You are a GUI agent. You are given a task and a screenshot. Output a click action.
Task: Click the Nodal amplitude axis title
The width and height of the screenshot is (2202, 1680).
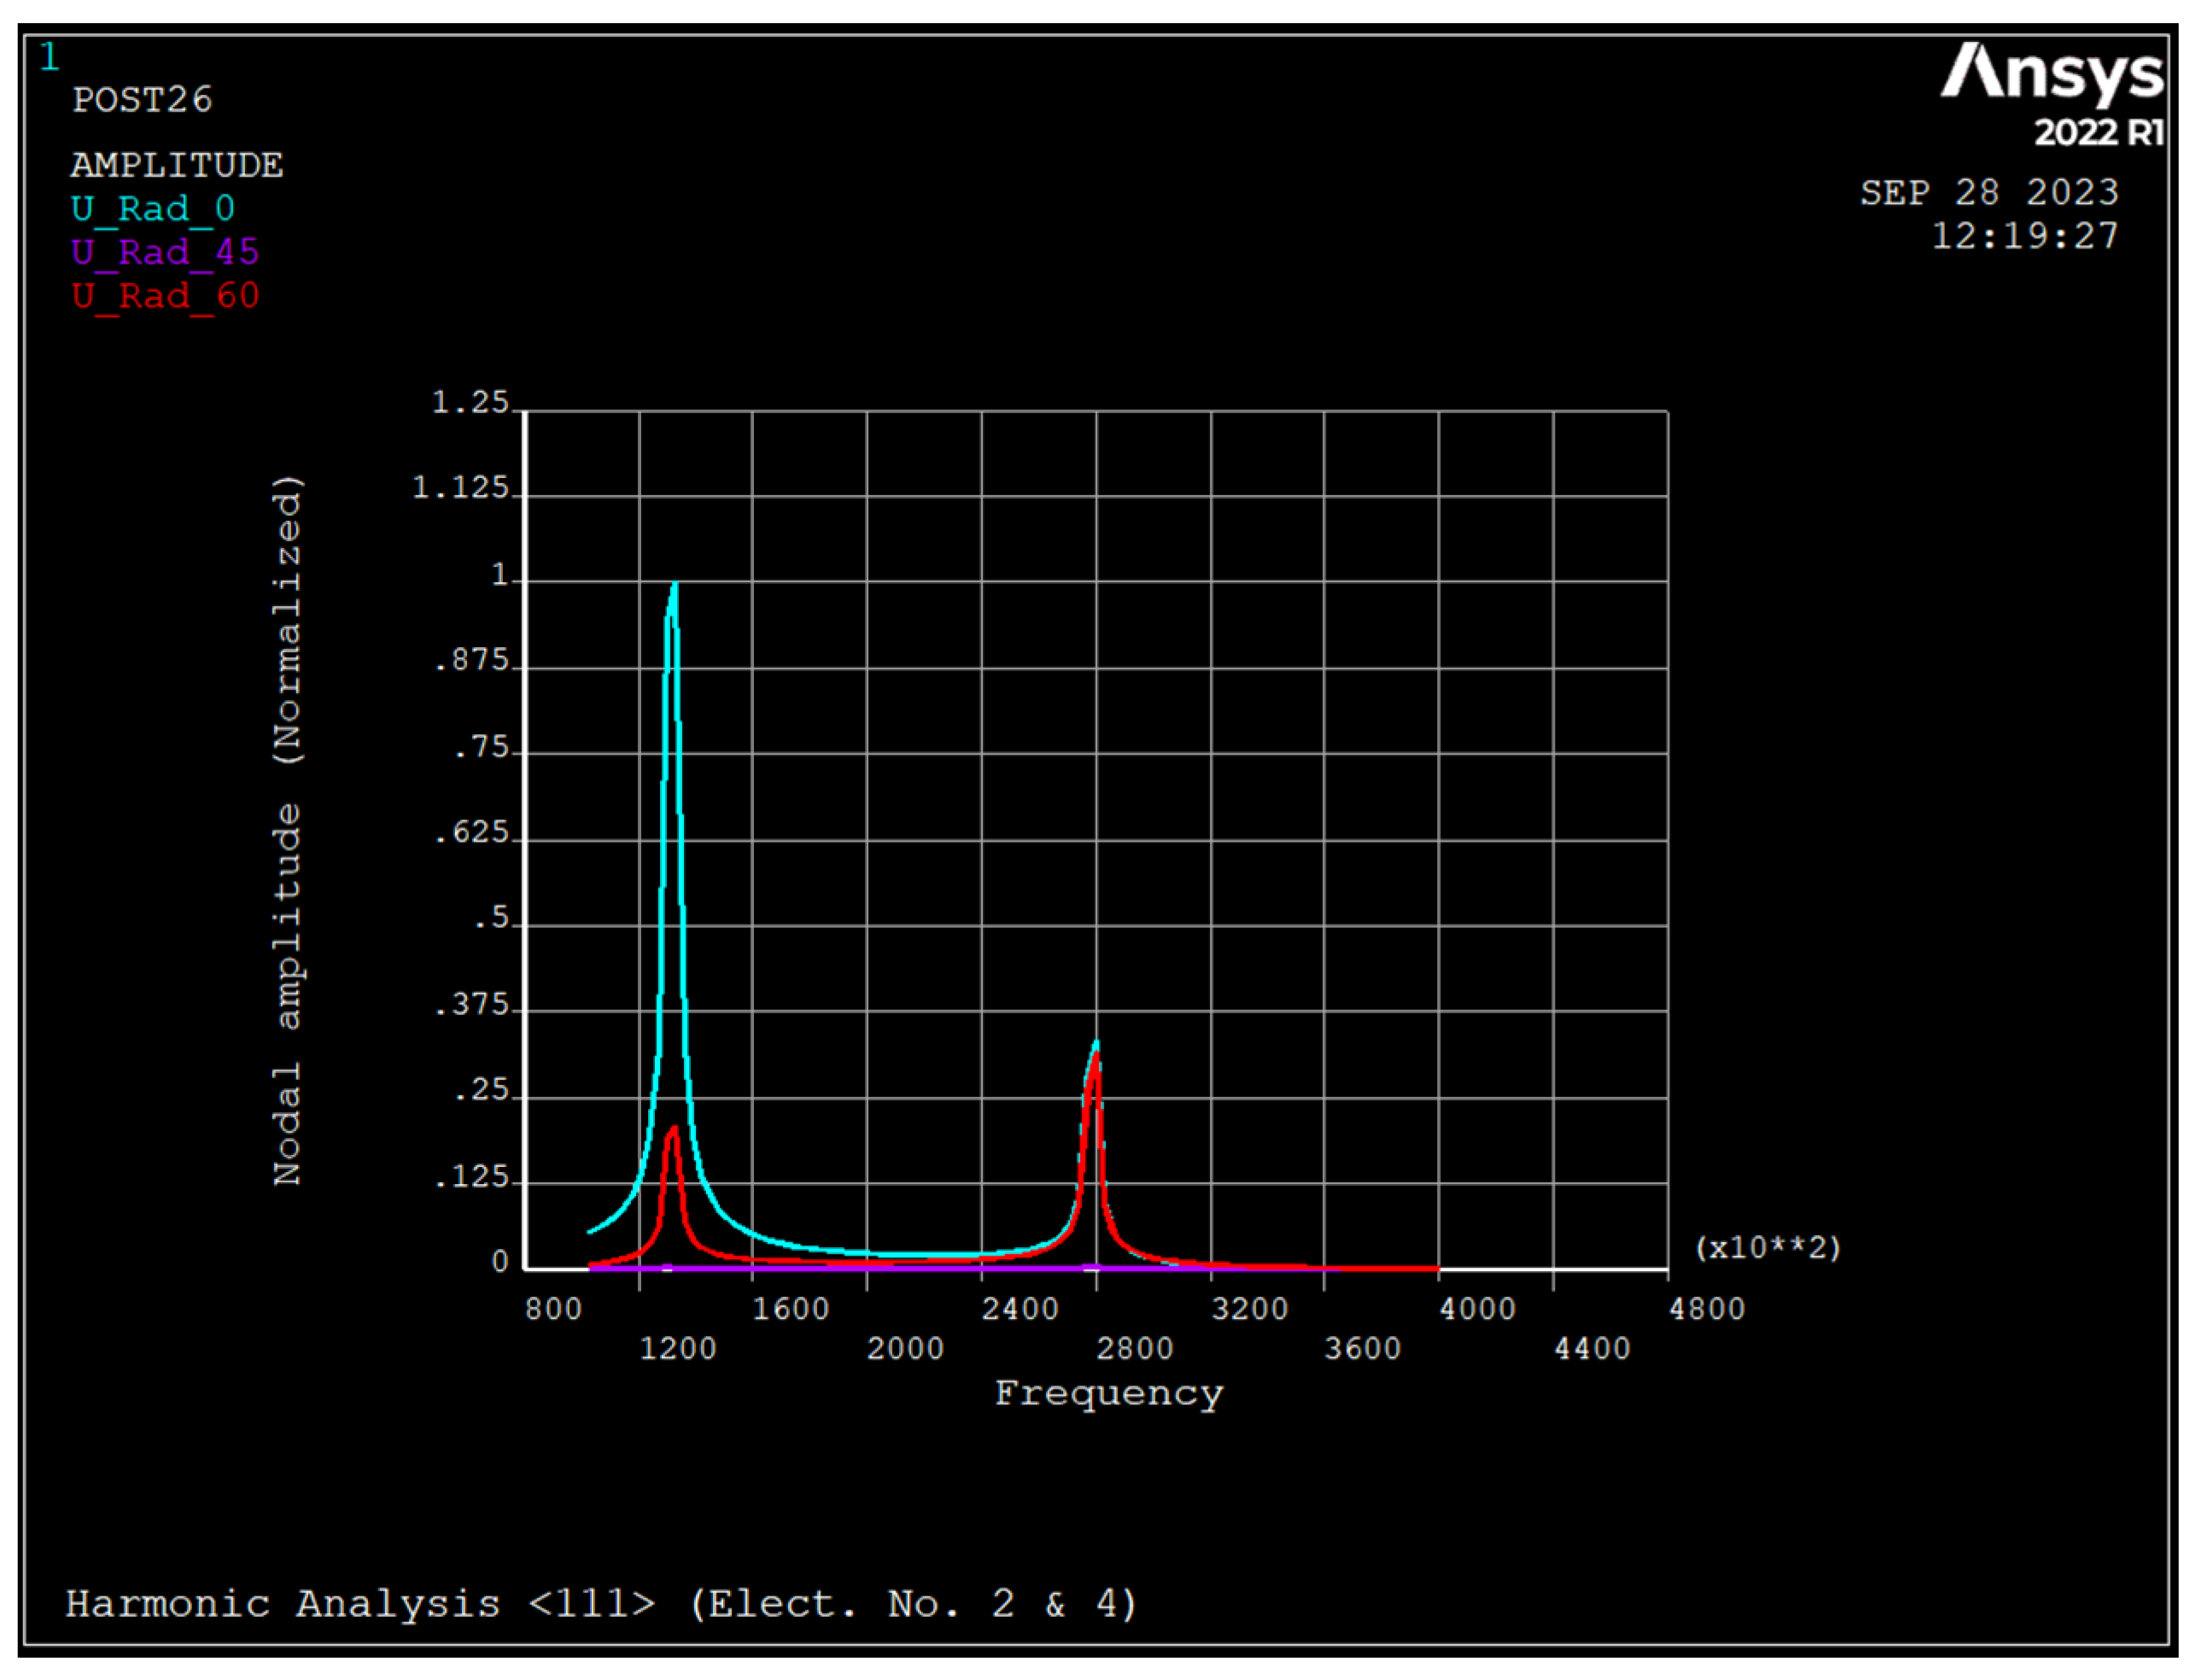287,830
